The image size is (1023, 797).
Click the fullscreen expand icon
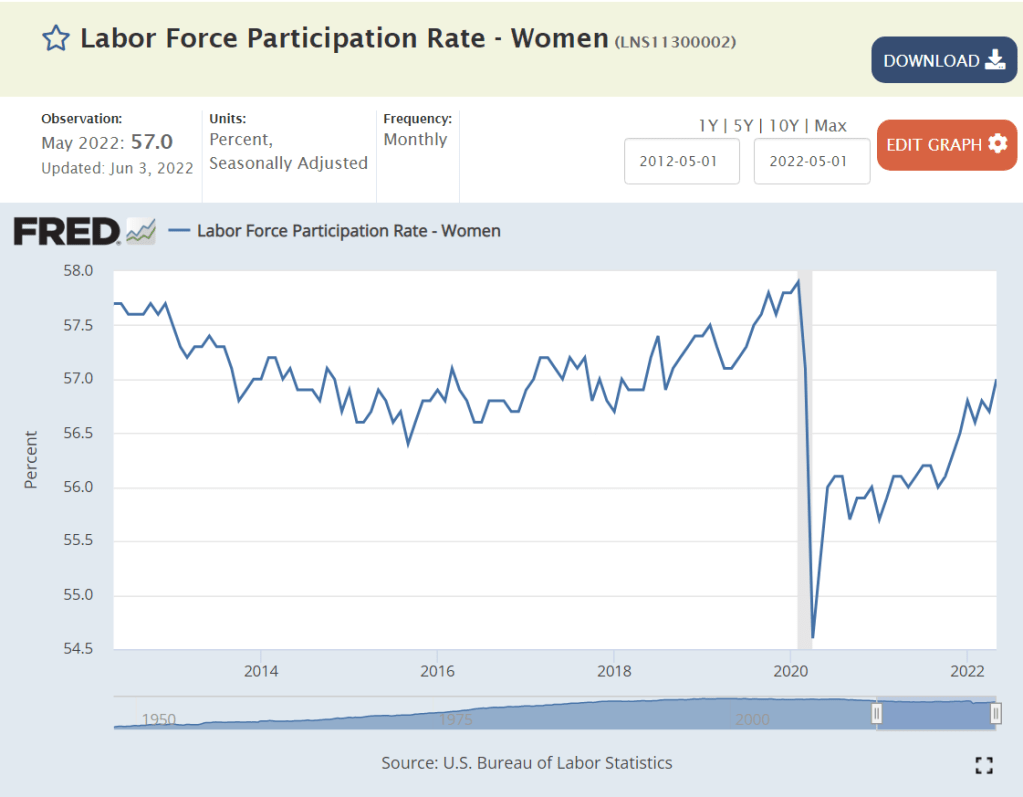[x=984, y=765]
